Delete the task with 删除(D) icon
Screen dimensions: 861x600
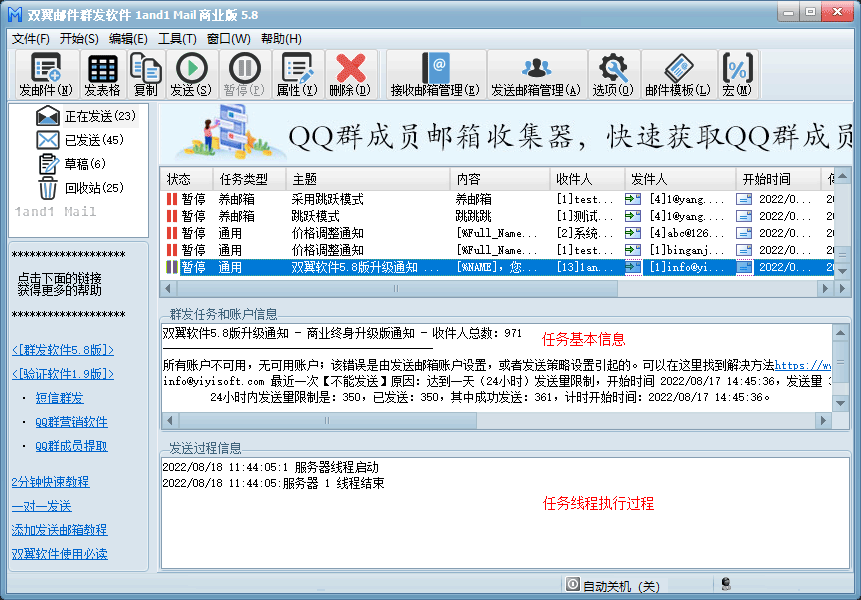(350, 75)
